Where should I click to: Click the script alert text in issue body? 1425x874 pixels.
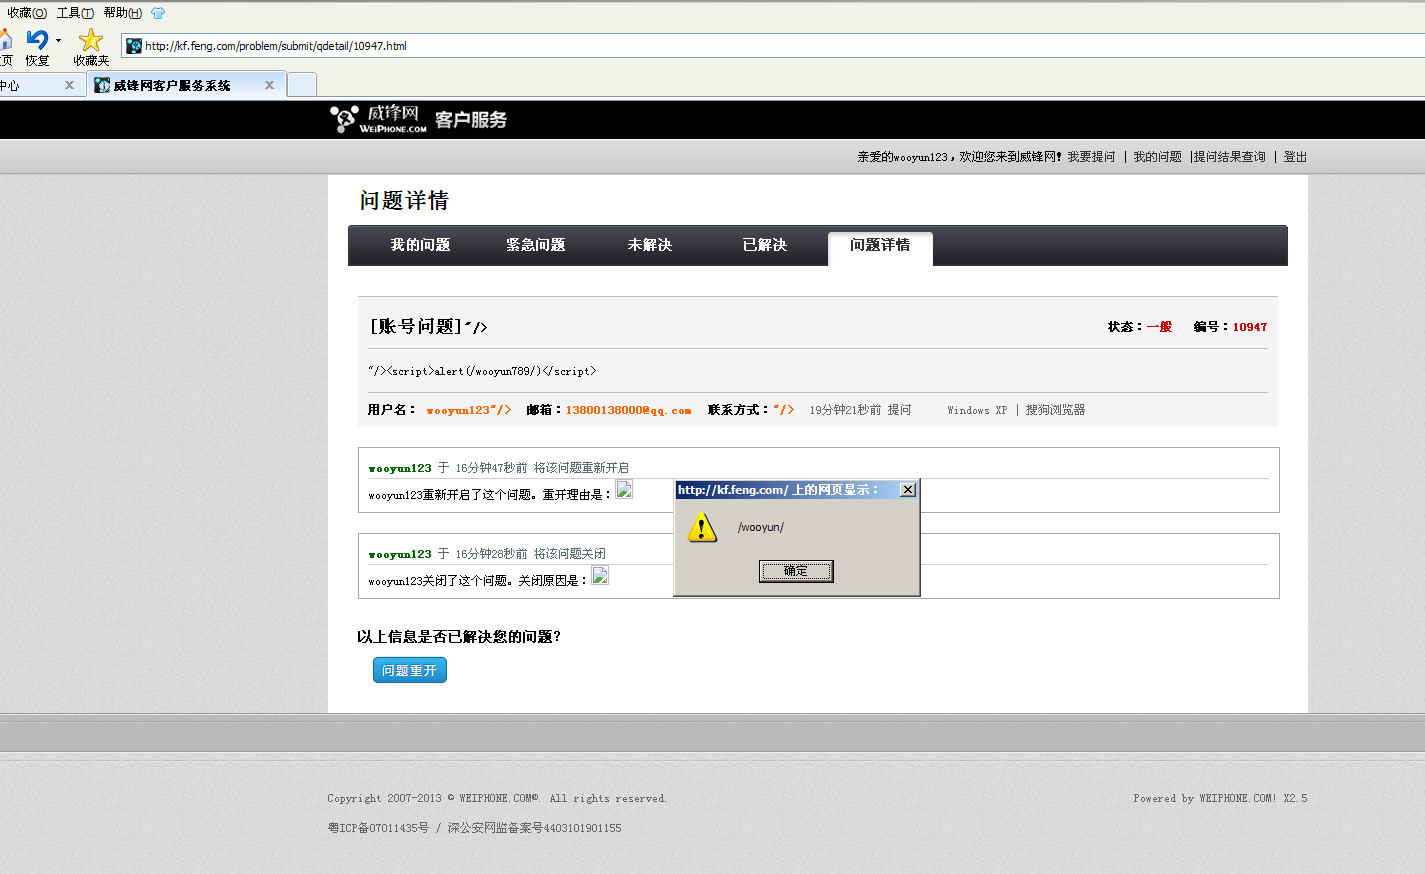482,371
